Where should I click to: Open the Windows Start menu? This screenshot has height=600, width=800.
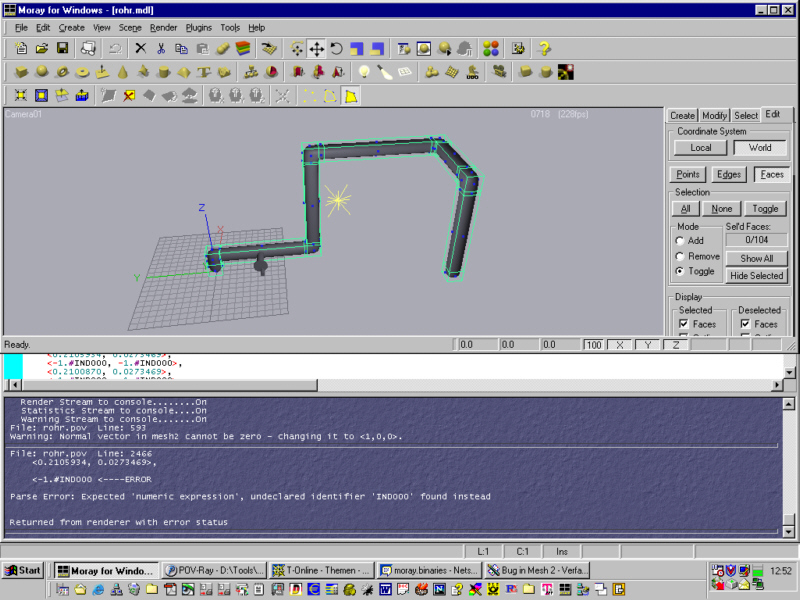[24, 570]
